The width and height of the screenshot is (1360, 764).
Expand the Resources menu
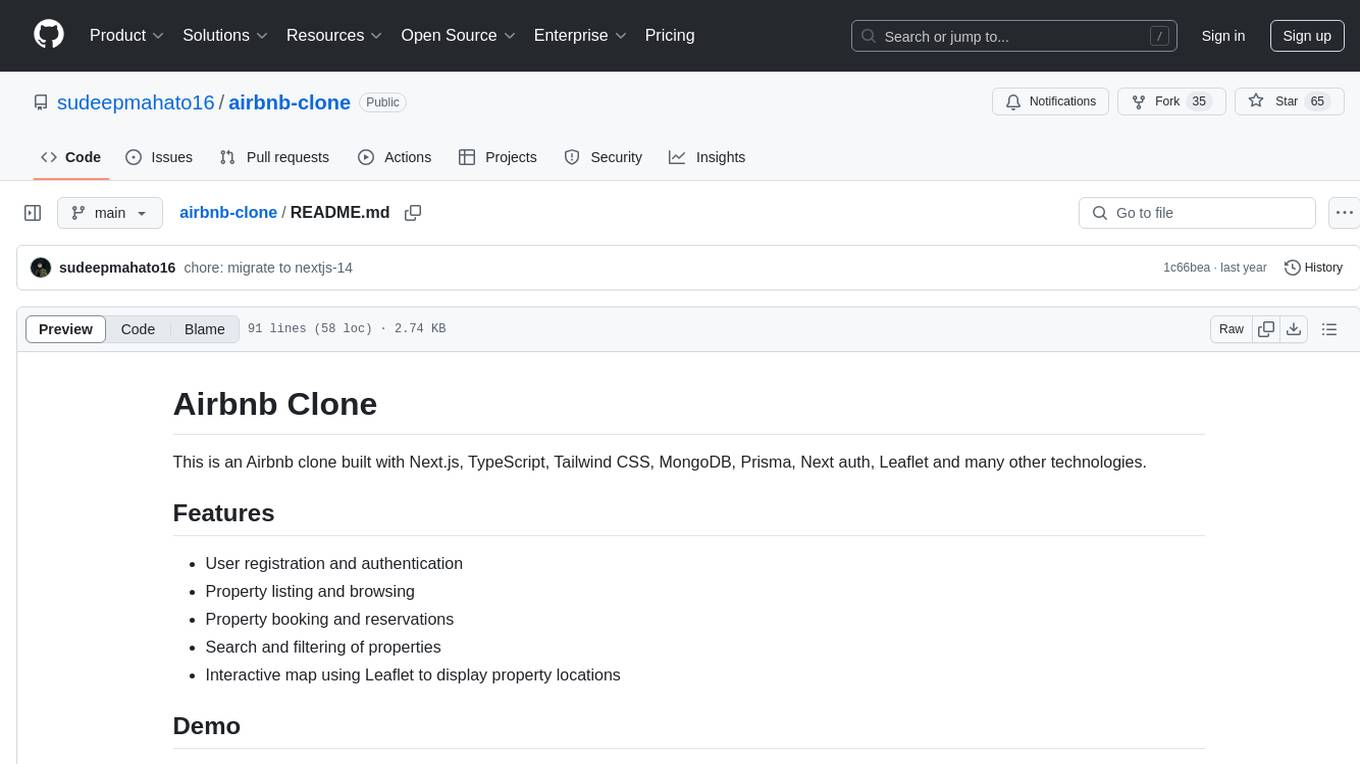pyautogui.click(x=334, y=35)
